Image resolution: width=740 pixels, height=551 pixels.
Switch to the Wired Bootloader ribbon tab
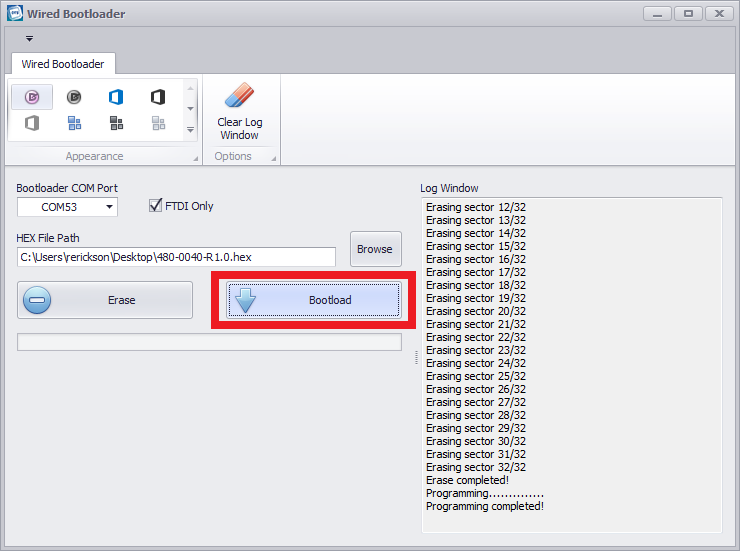coord(63,64)
